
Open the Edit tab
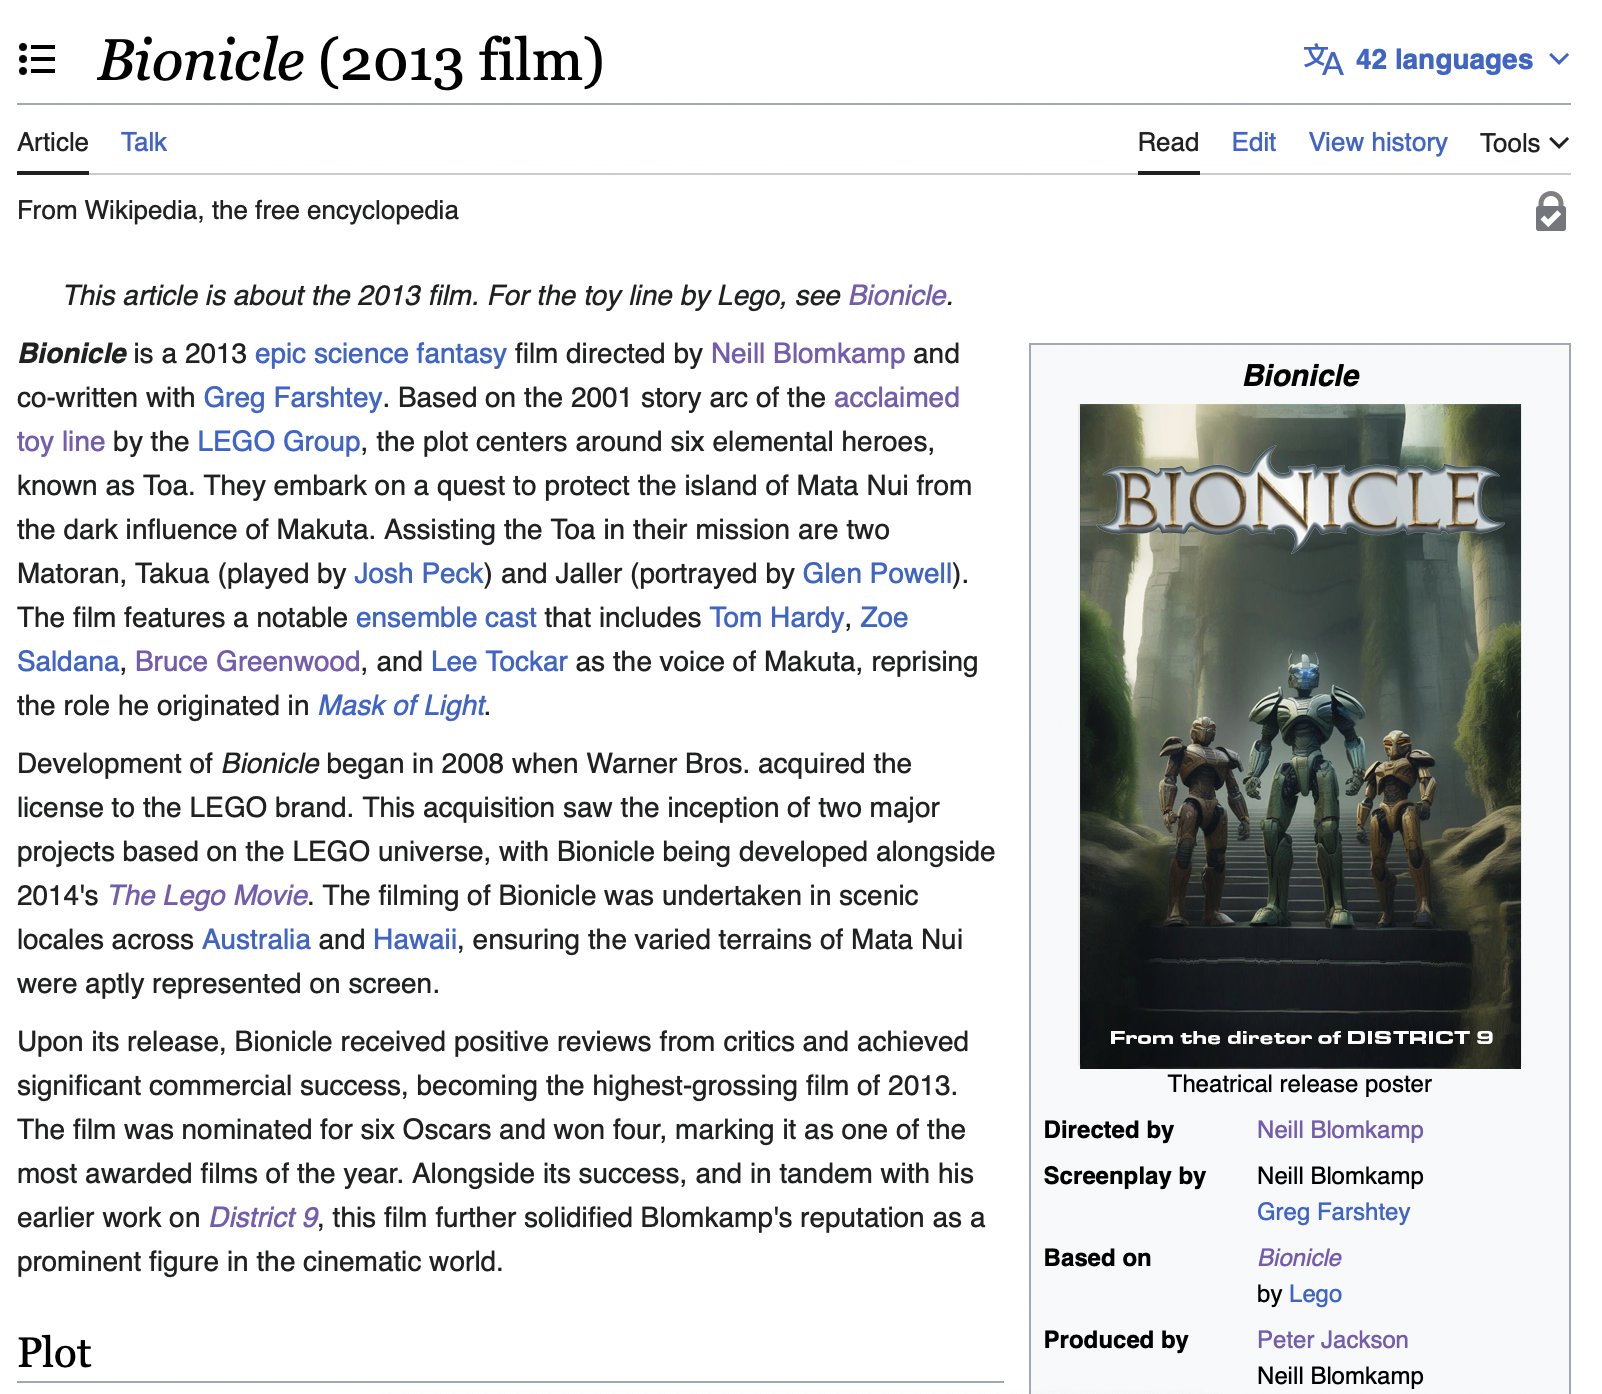[1253, 142]
